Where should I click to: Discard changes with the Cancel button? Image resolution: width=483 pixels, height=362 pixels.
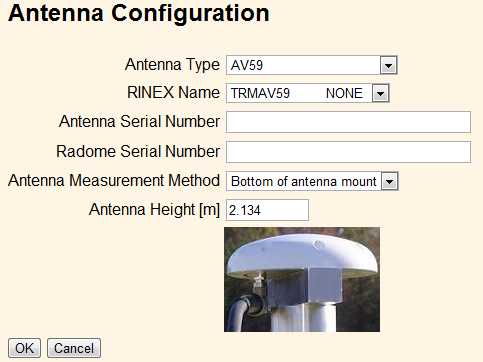74,348
